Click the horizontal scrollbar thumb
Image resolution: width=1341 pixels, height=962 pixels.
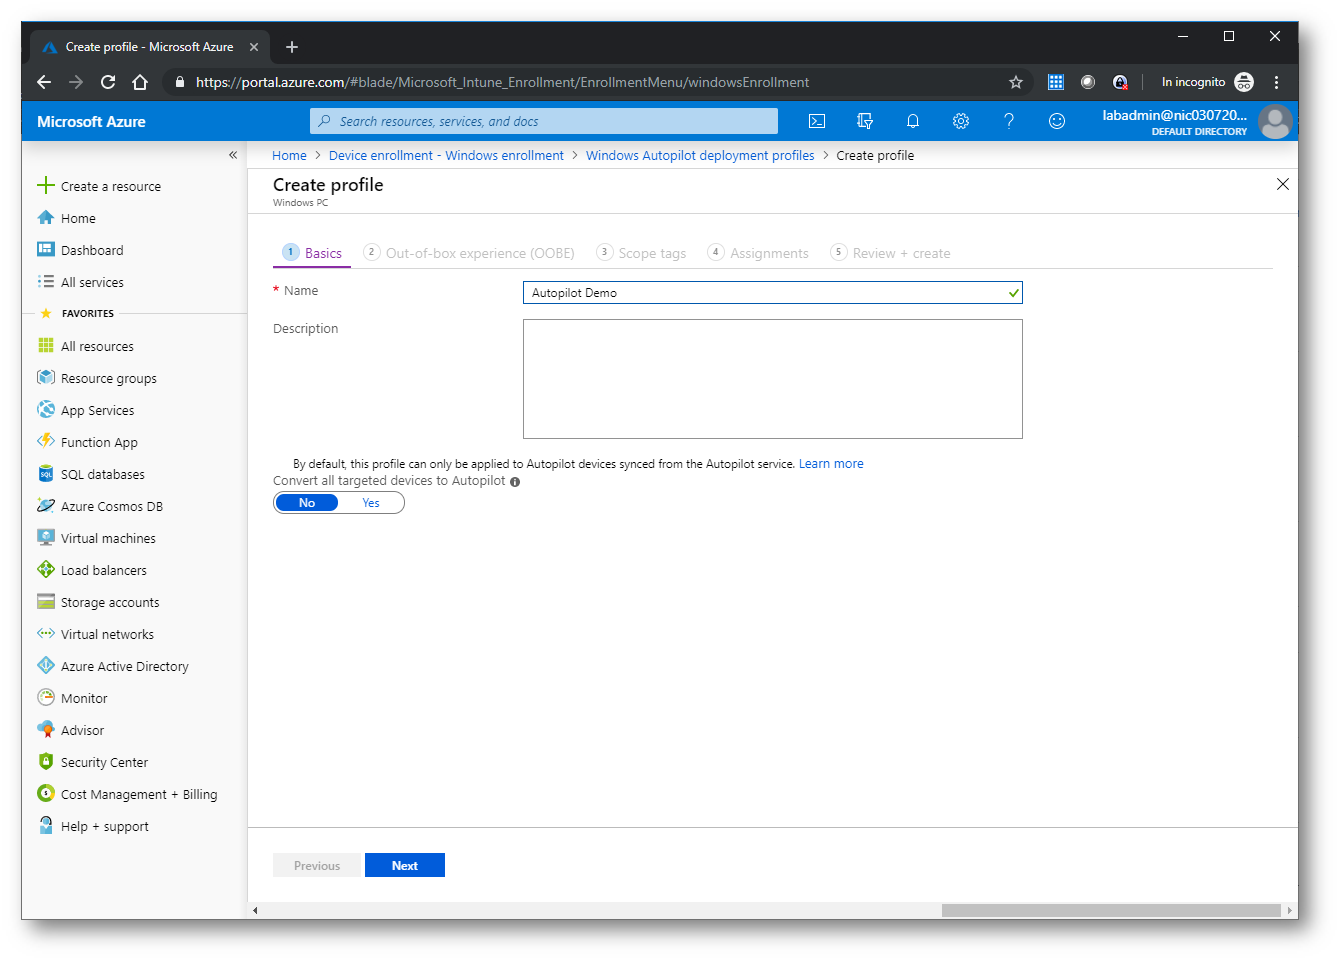(1111, 910)
